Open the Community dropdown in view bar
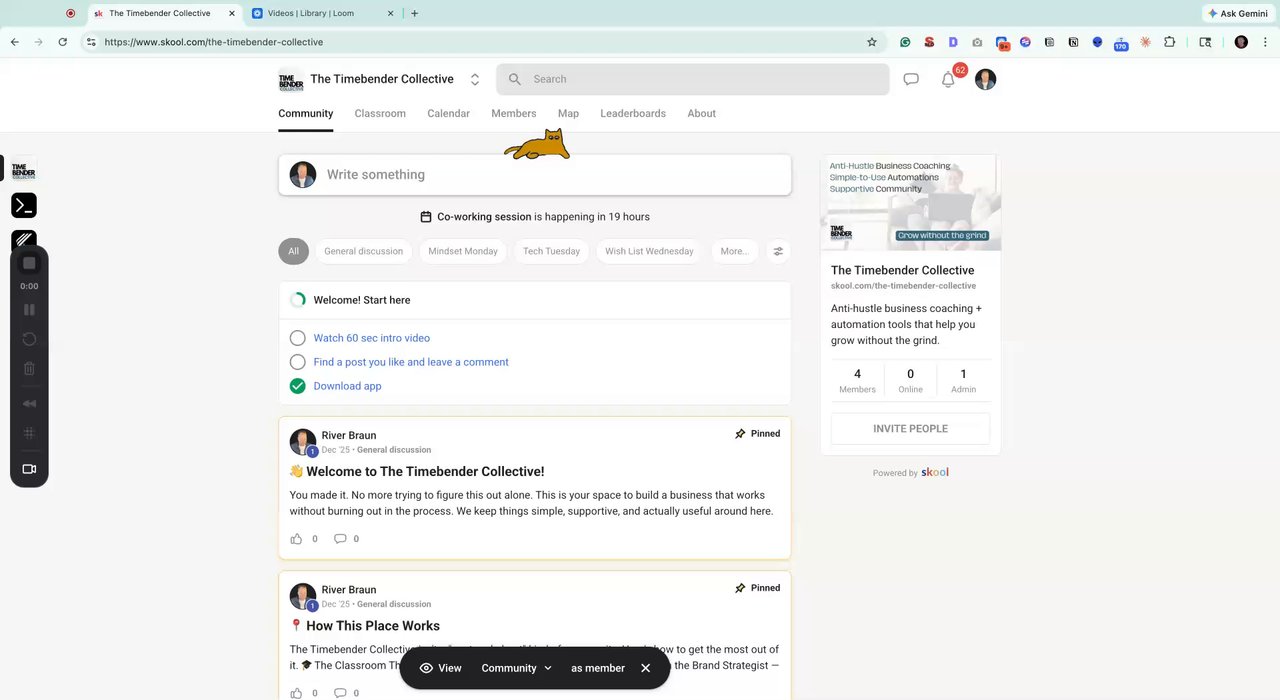 [517, 668]
